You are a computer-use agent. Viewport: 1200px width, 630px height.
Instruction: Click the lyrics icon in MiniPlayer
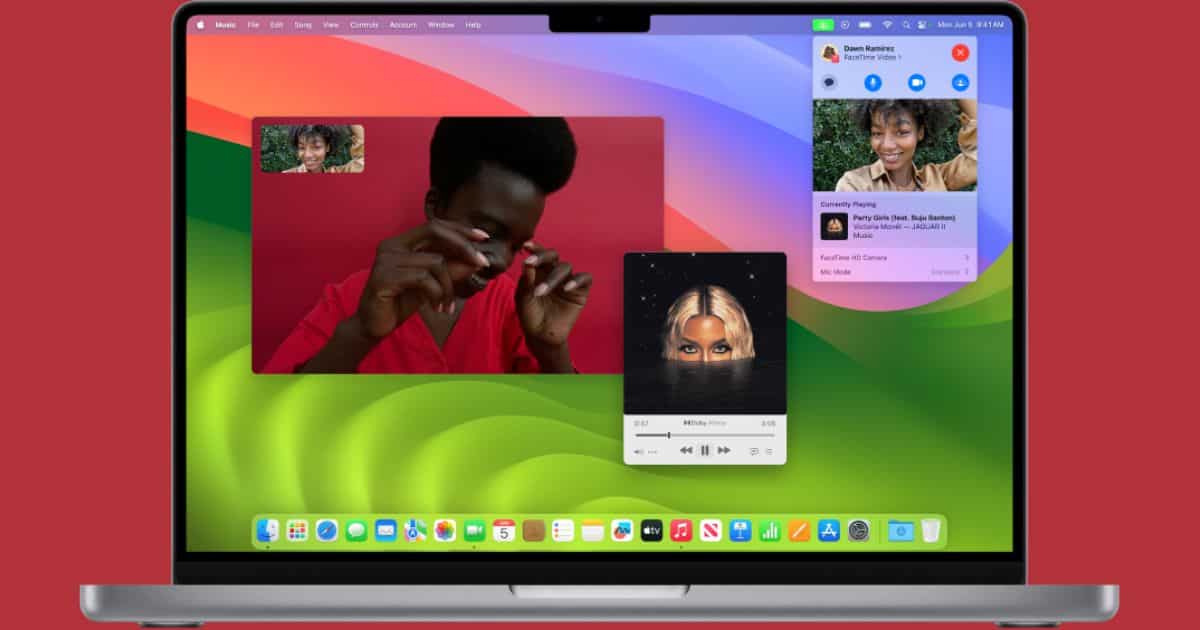[x=754, y=451]
